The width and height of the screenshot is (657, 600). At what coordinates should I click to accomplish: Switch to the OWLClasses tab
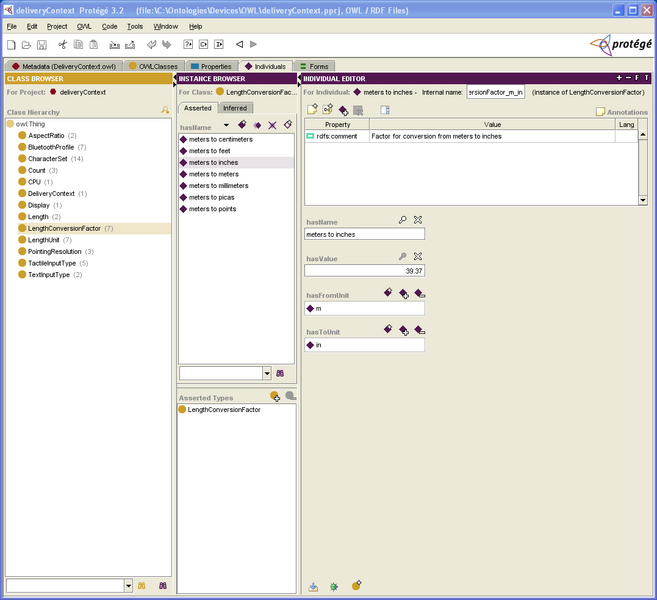click(154, 66)
